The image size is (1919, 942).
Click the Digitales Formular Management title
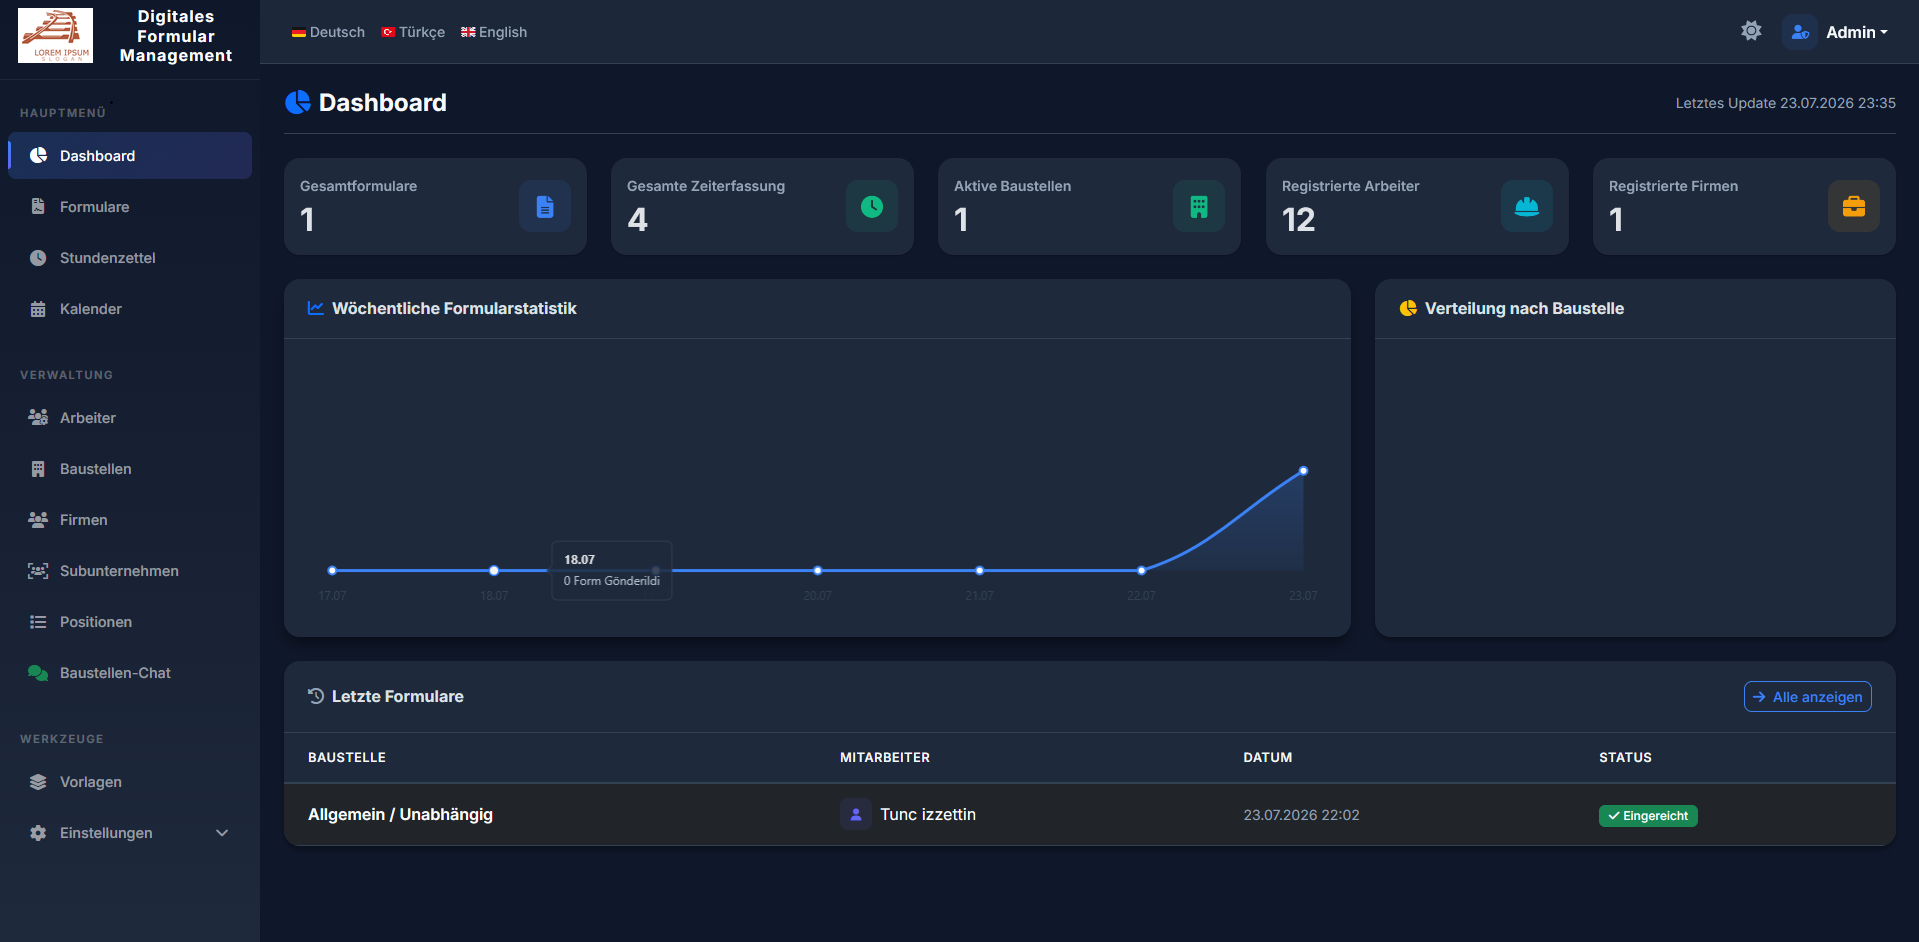click(176, 36)
